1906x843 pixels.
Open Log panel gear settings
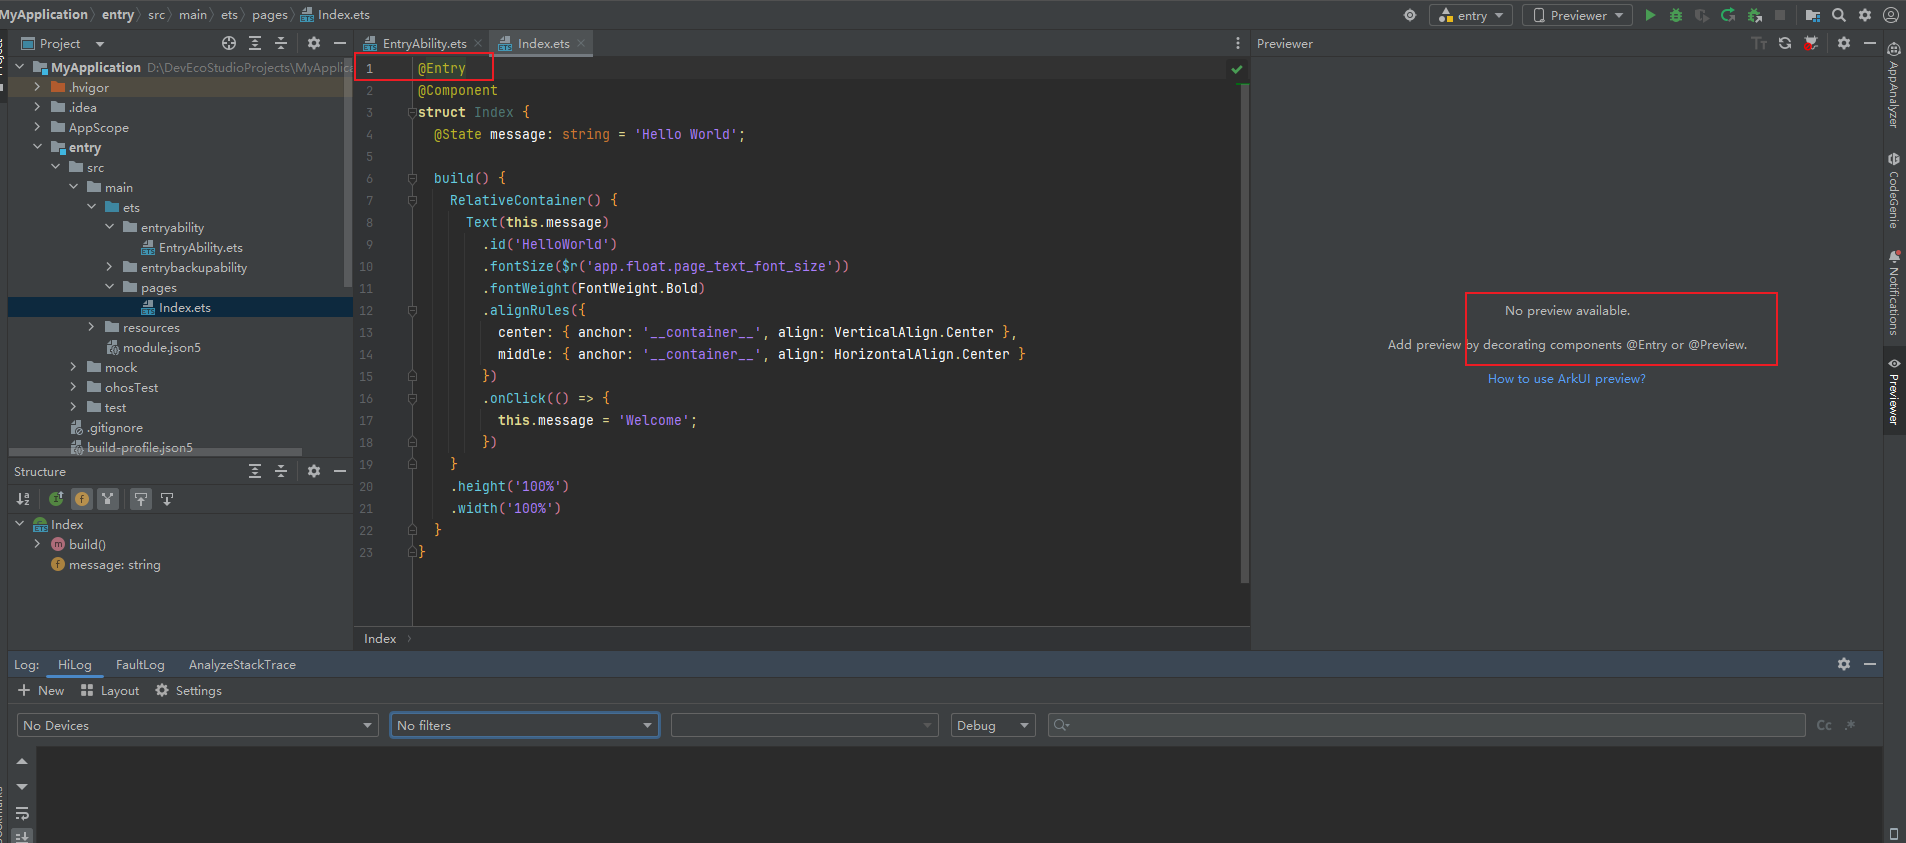tap(1844, 664)
